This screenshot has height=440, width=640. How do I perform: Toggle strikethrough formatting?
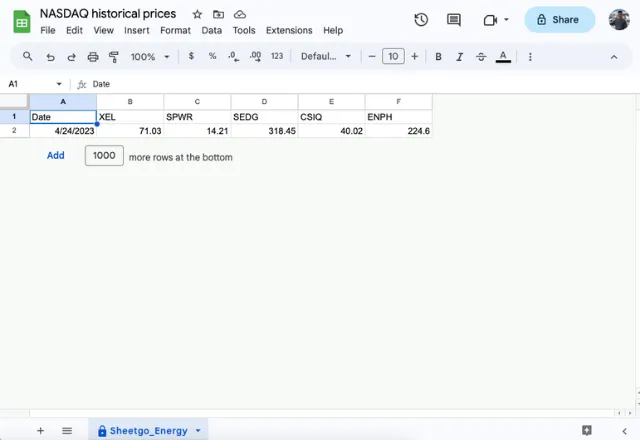[481, 57]
